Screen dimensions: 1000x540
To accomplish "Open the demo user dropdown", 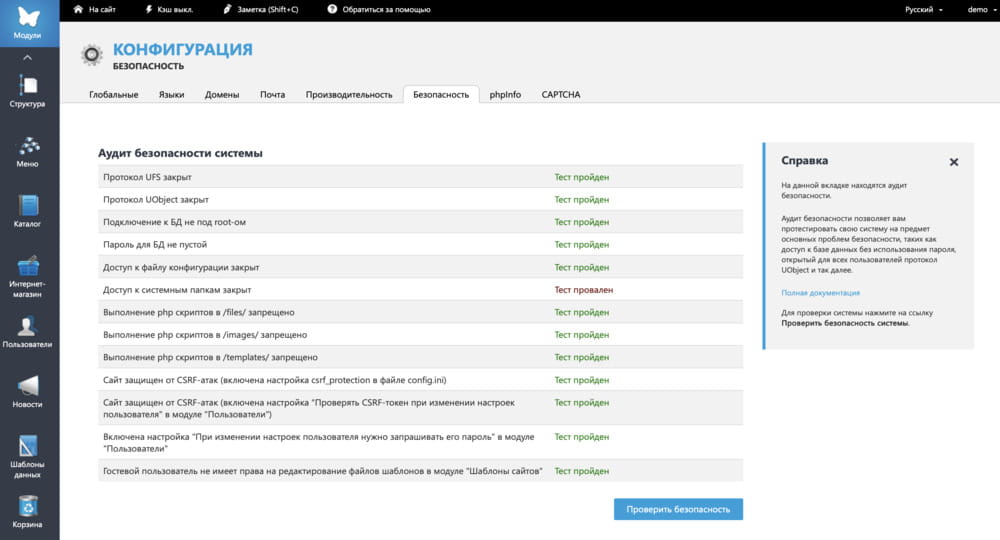I will coord(980,9).
